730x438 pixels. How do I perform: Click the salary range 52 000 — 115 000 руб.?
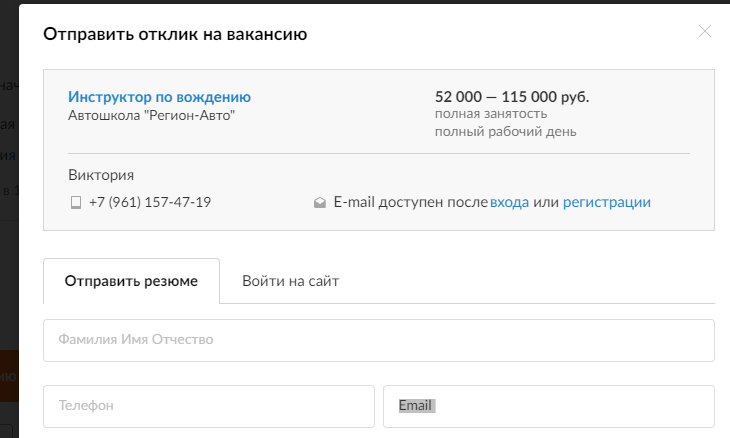point(511,97)
